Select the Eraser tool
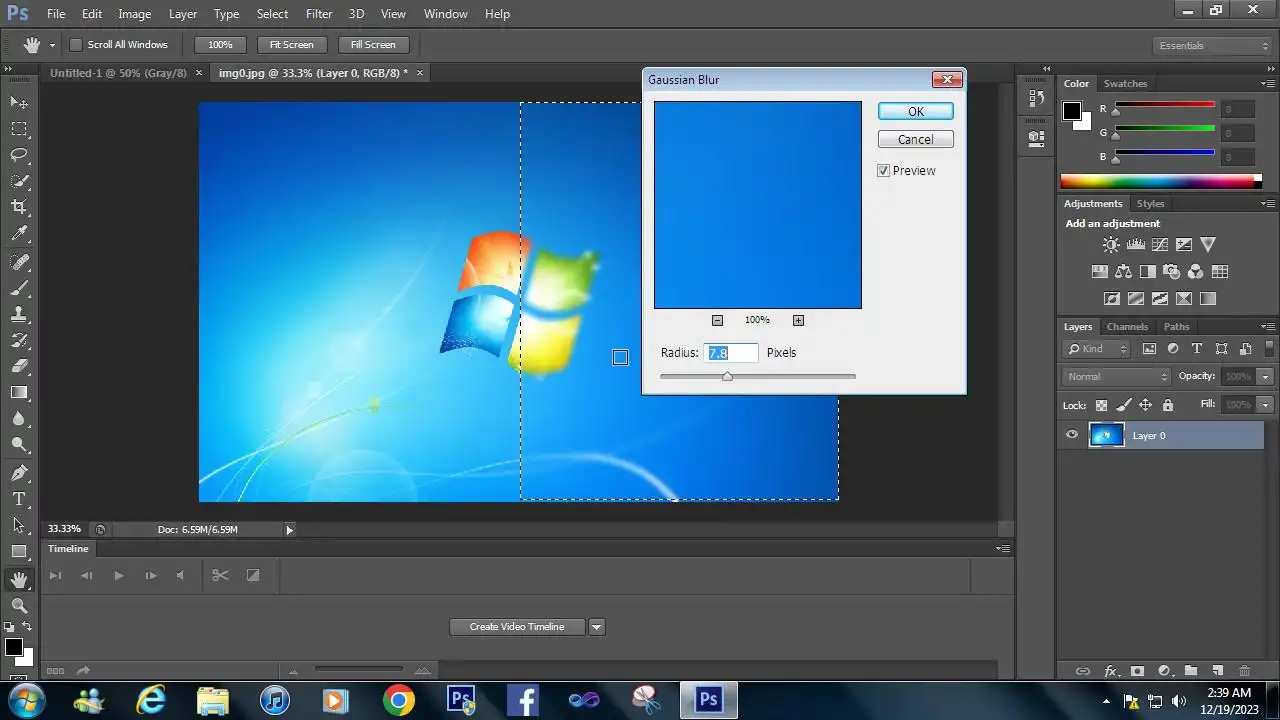 pyautogui.click(x=19, y=366)
